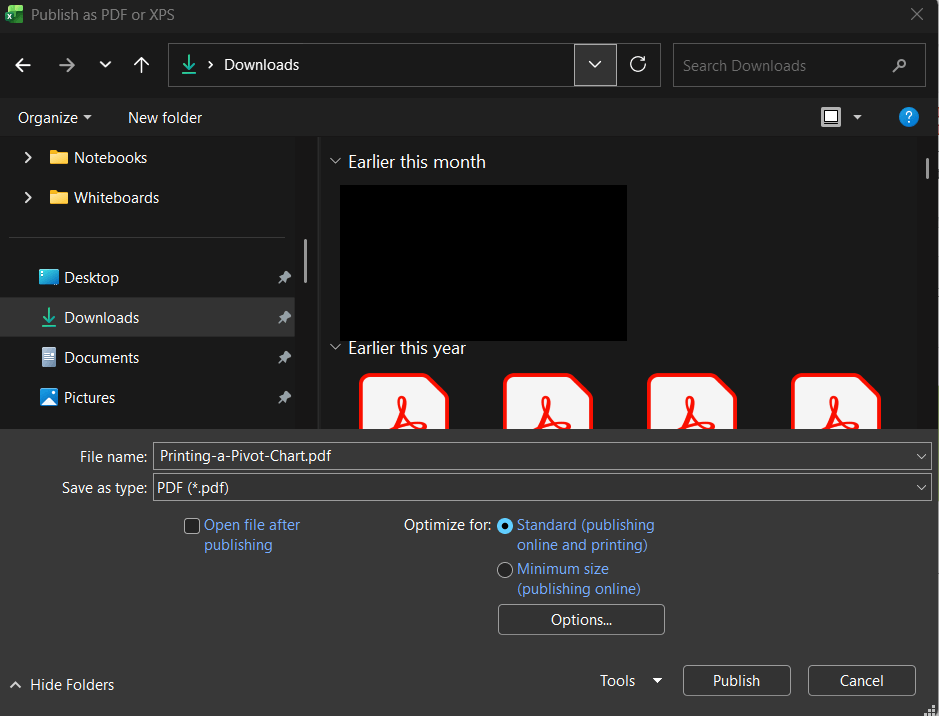Screen dimensions: 939x716
Task: Select the Standard optimization radio button
Action: pos(505,526)
